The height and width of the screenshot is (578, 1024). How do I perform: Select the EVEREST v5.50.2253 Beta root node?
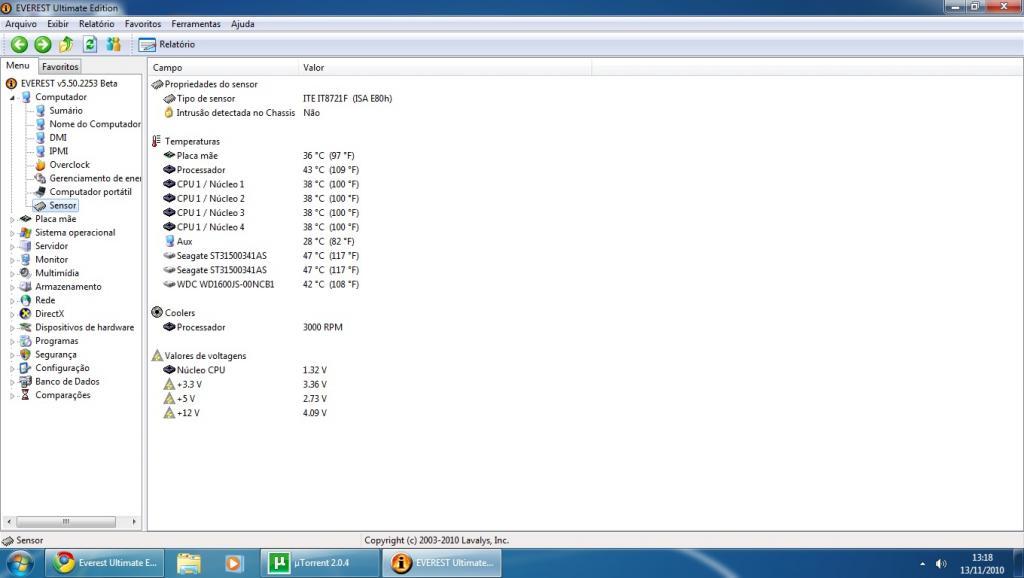click(69, 84)
